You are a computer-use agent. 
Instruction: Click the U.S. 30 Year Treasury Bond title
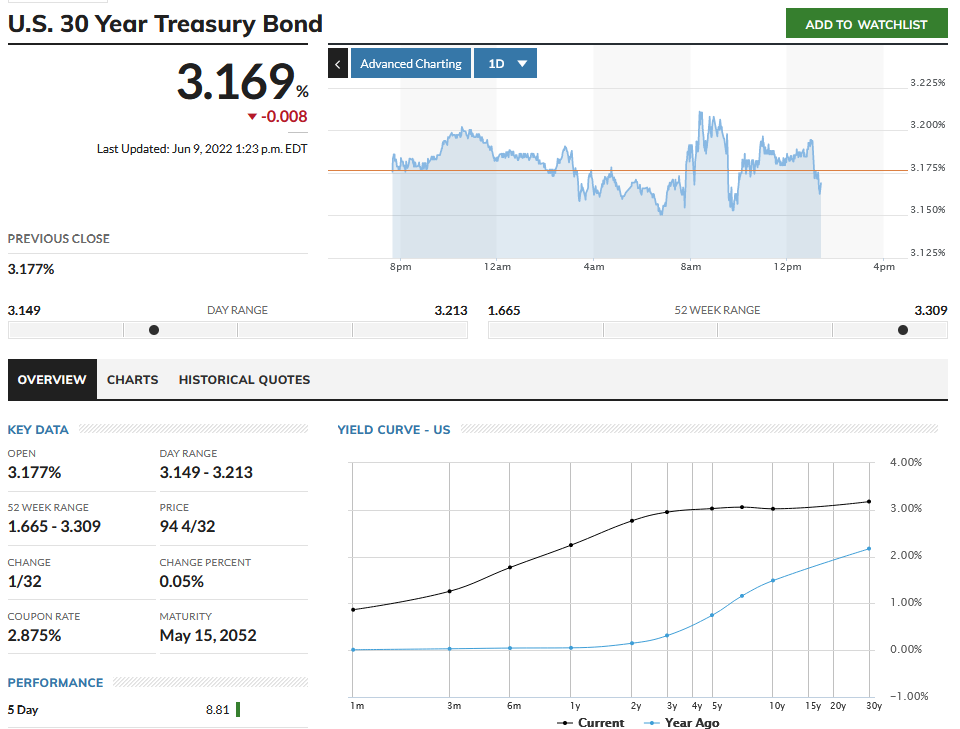coord(165,24)
